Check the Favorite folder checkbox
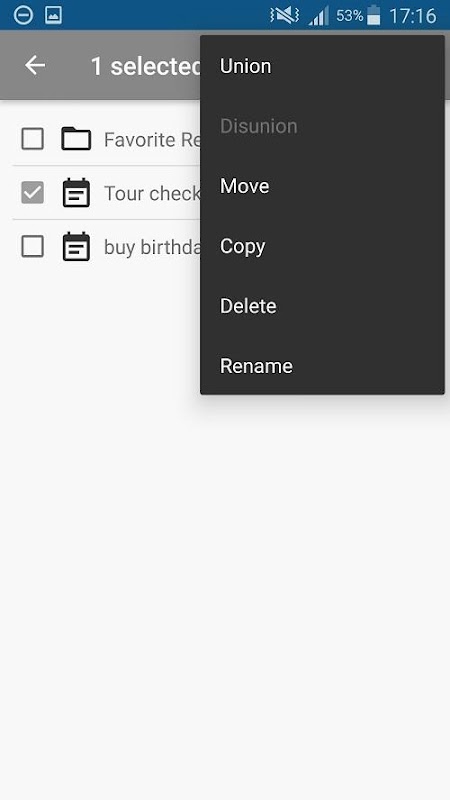Screen dimensions: 450x800 [x=32, y=139]
